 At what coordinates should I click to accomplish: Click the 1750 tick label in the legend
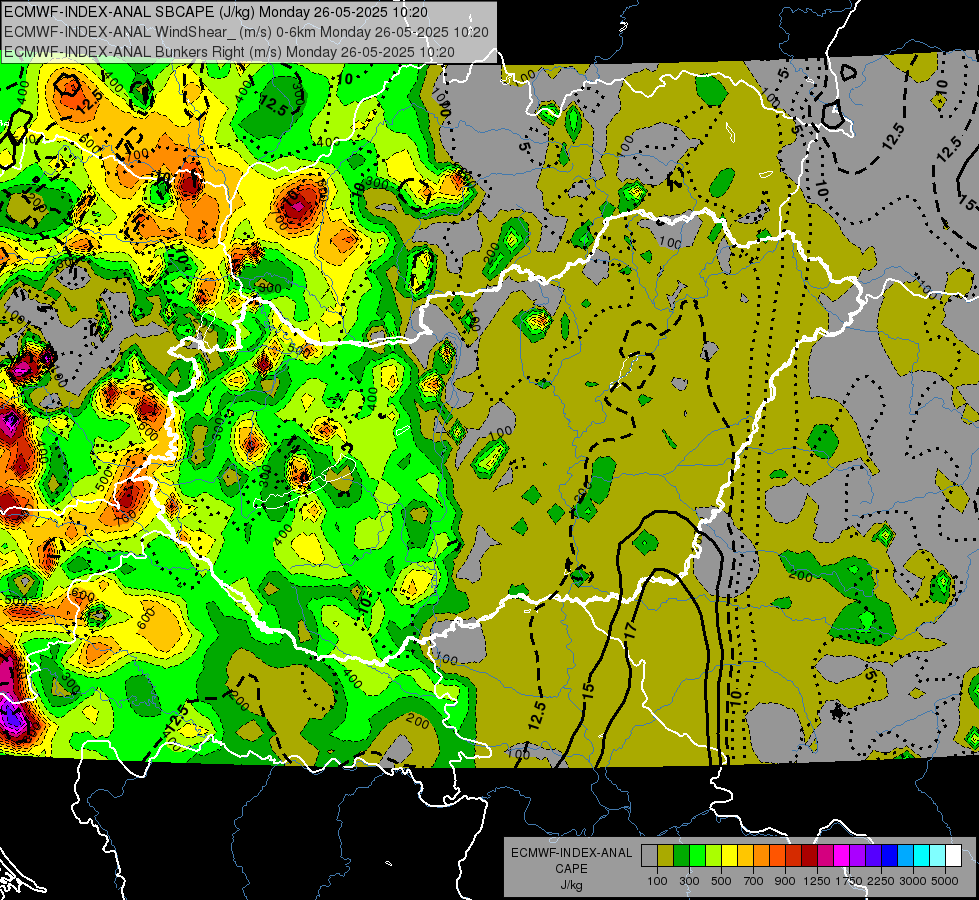[x=849, y=881]
